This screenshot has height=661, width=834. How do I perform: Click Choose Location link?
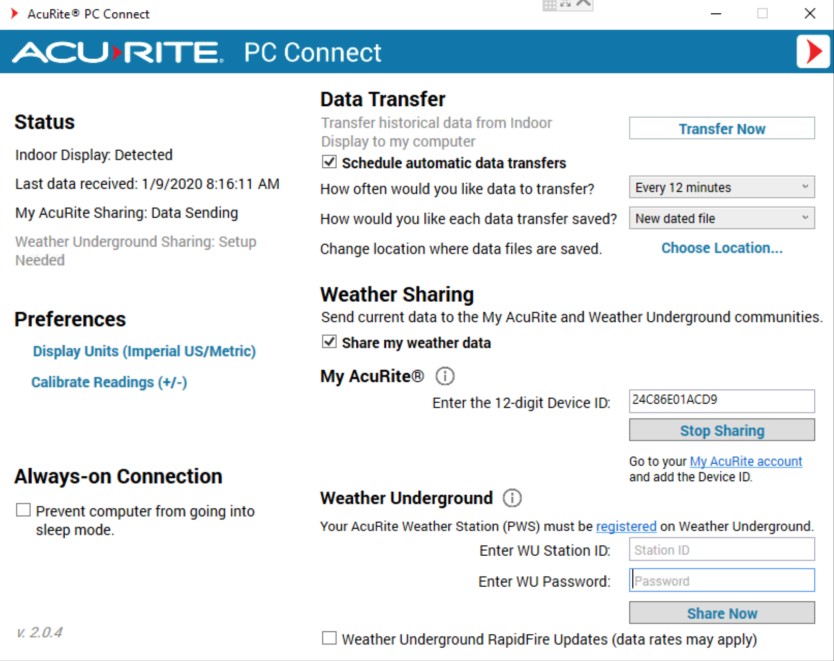point(722,248)
